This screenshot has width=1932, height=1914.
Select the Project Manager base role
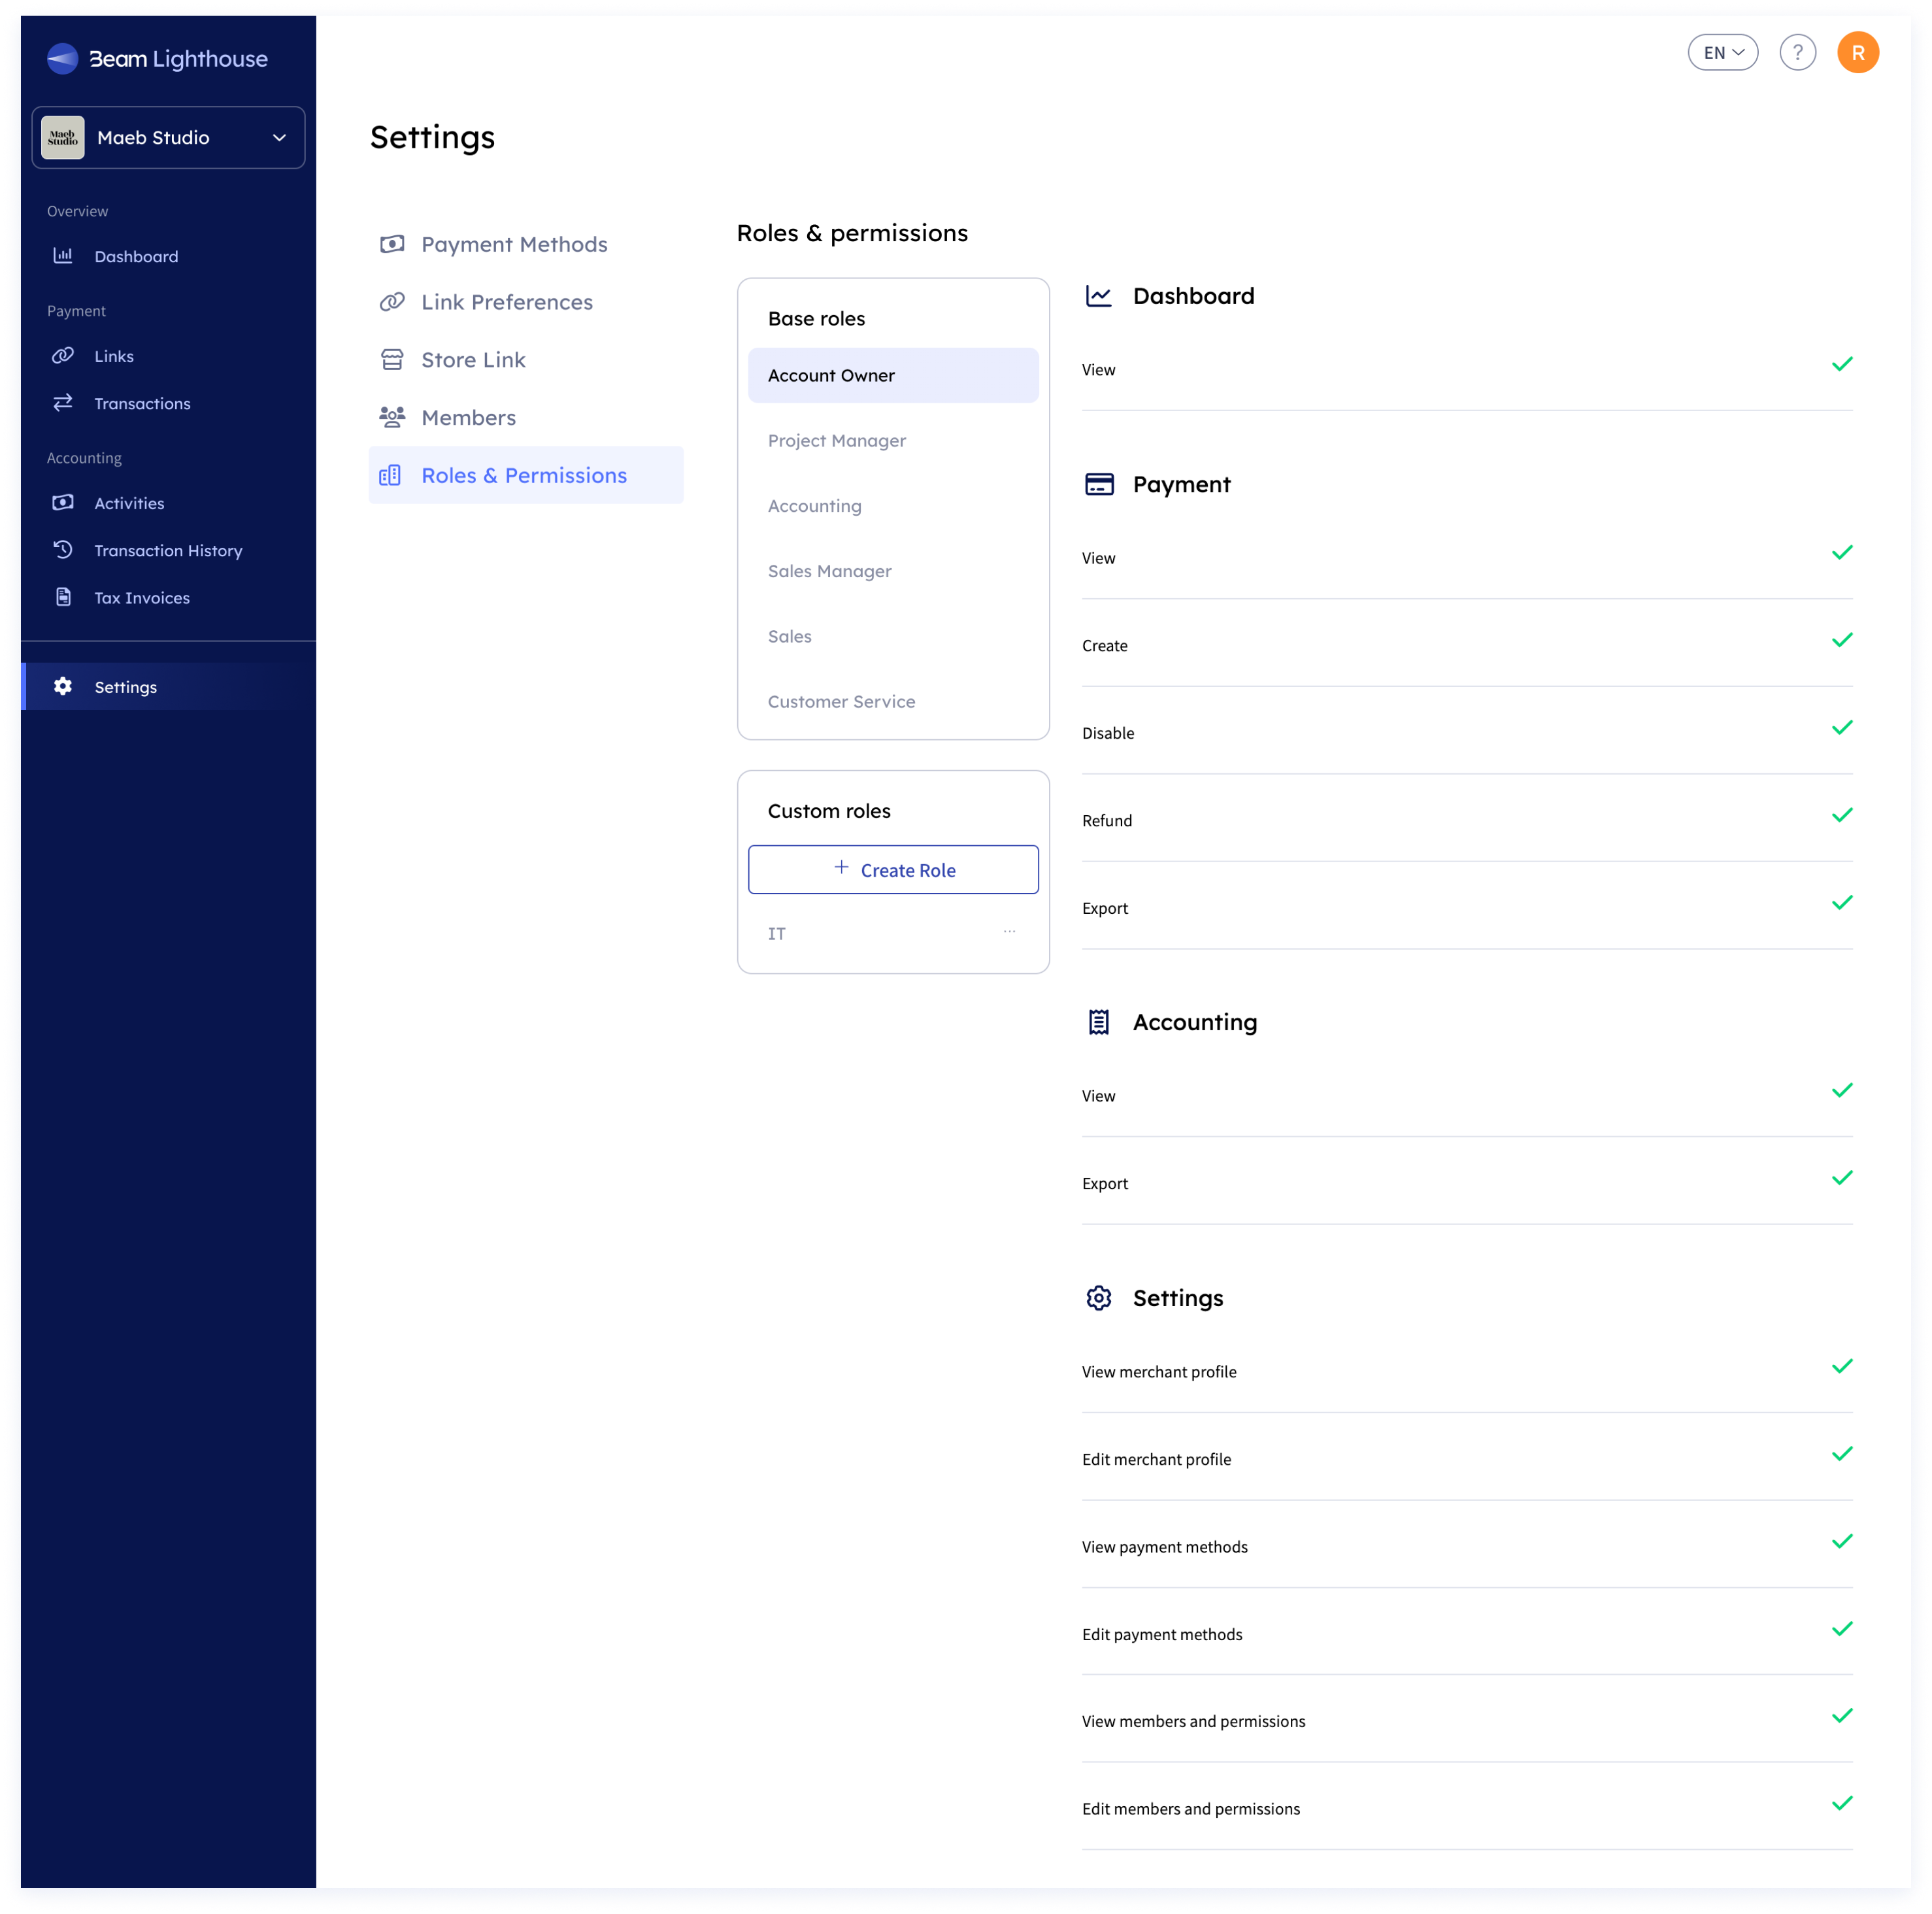point(893,441)
